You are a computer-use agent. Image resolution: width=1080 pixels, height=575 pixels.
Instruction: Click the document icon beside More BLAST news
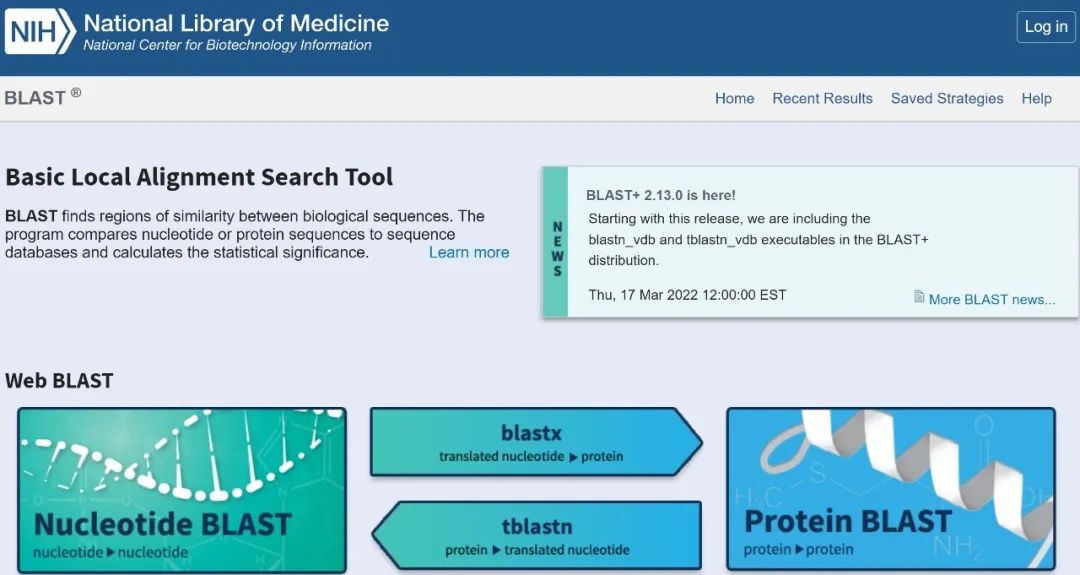[x=919, y=297]
